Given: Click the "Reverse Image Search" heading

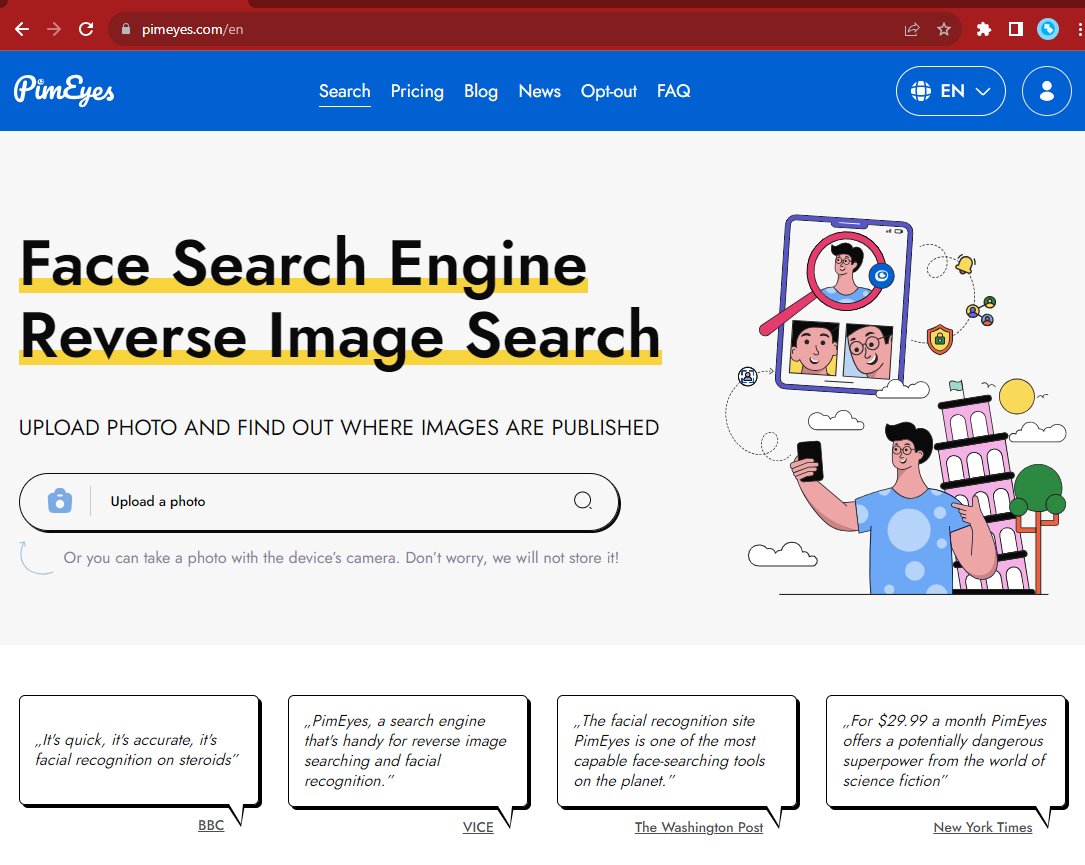Looking at the screenshot, I should pyautogui.click(x=340, y=336).
